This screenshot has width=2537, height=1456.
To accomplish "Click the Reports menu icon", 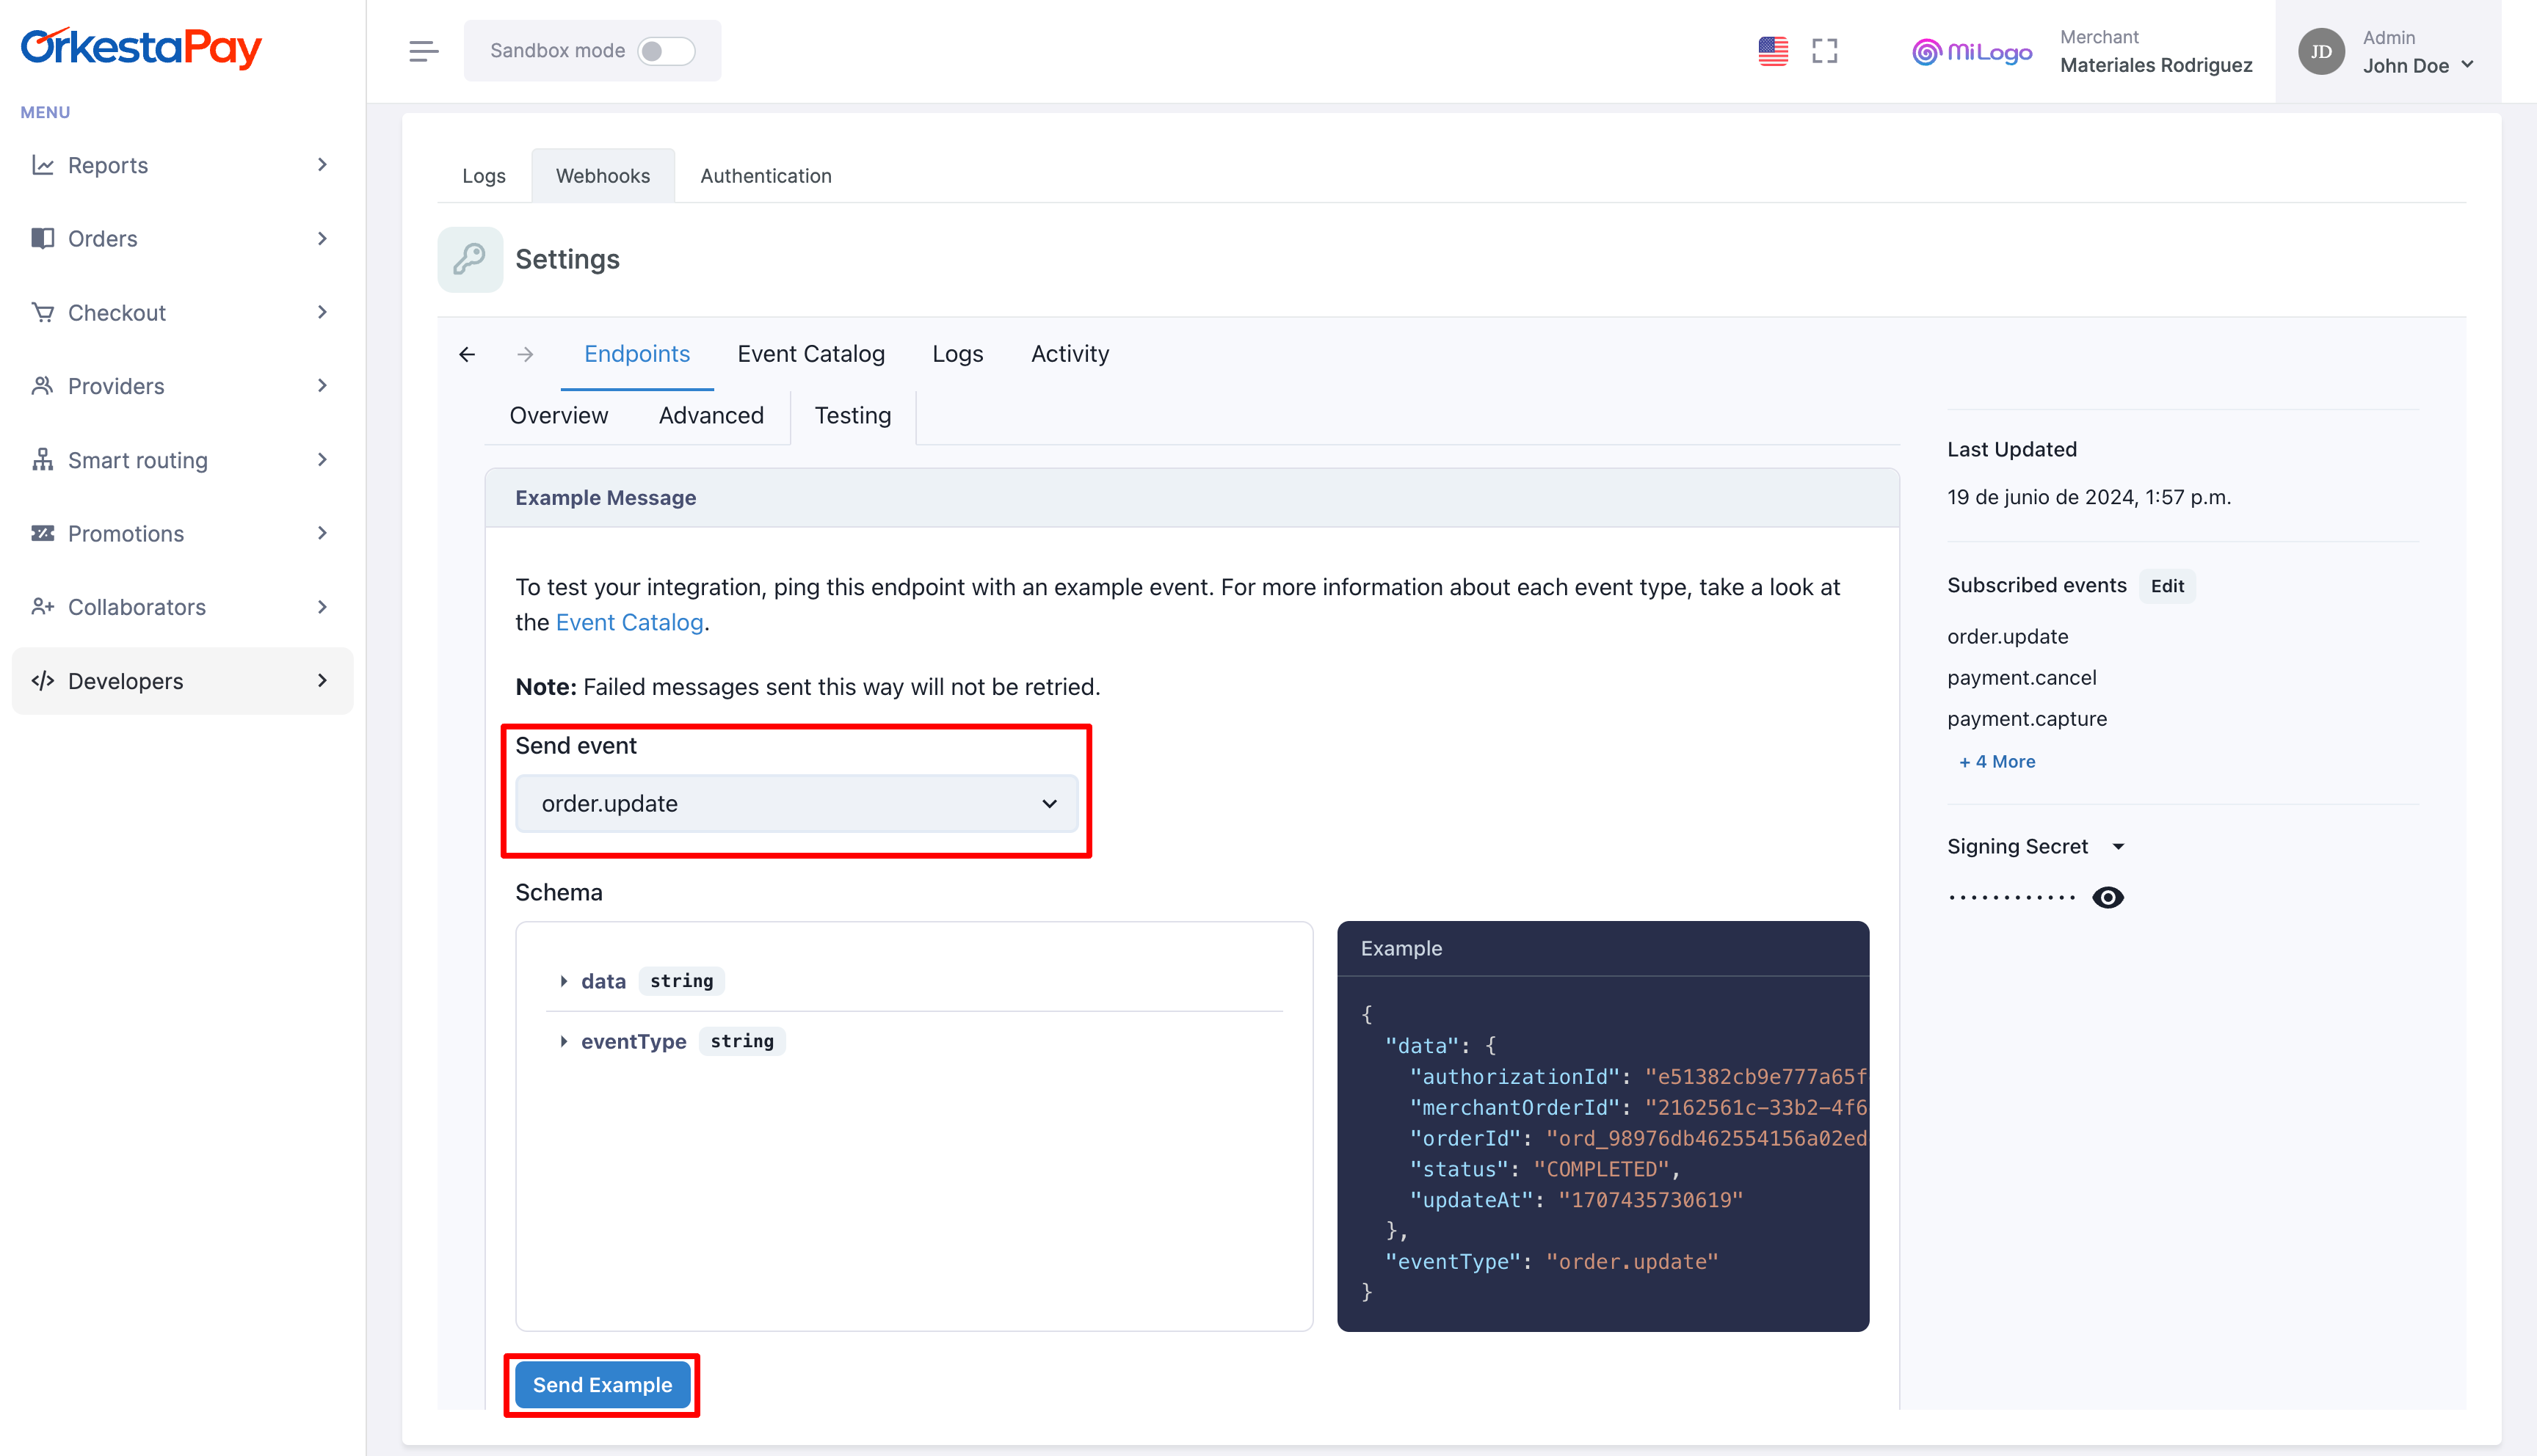I will coord(43,164).
